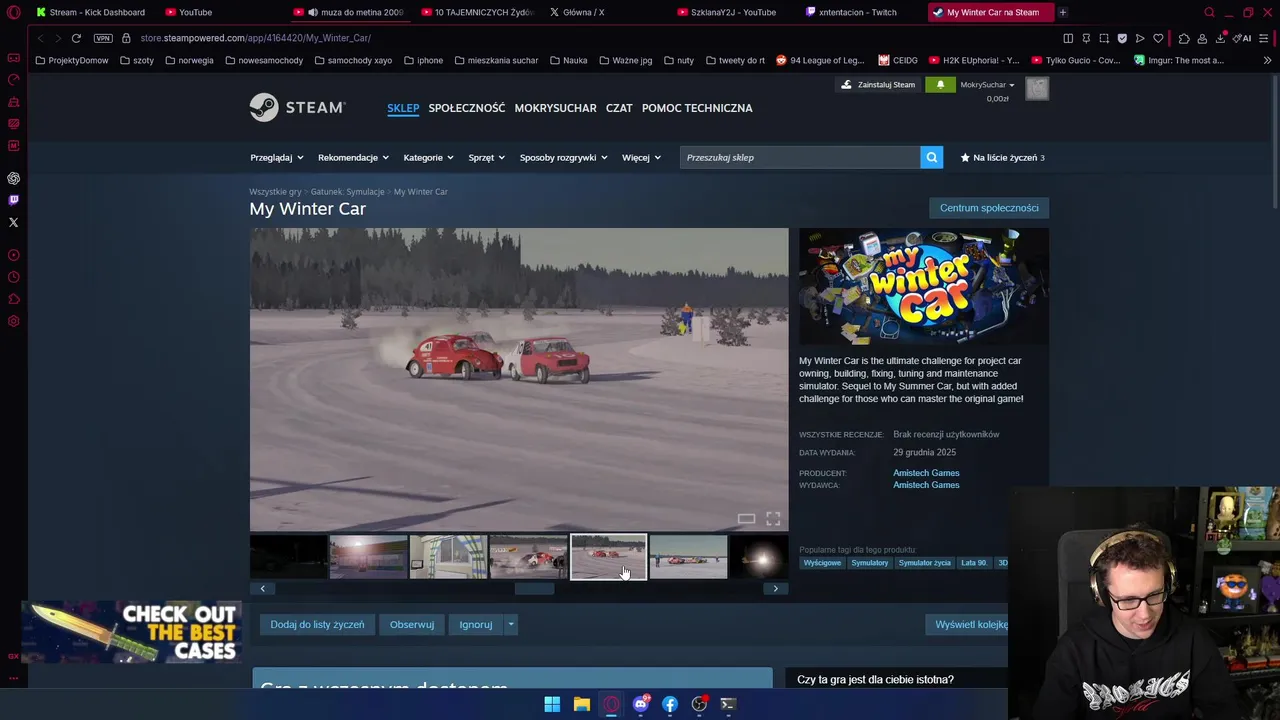Viewport: 1280px width, 720px height.
Task: Toggle theater mode on media player
Action: (x=746, y=518)
